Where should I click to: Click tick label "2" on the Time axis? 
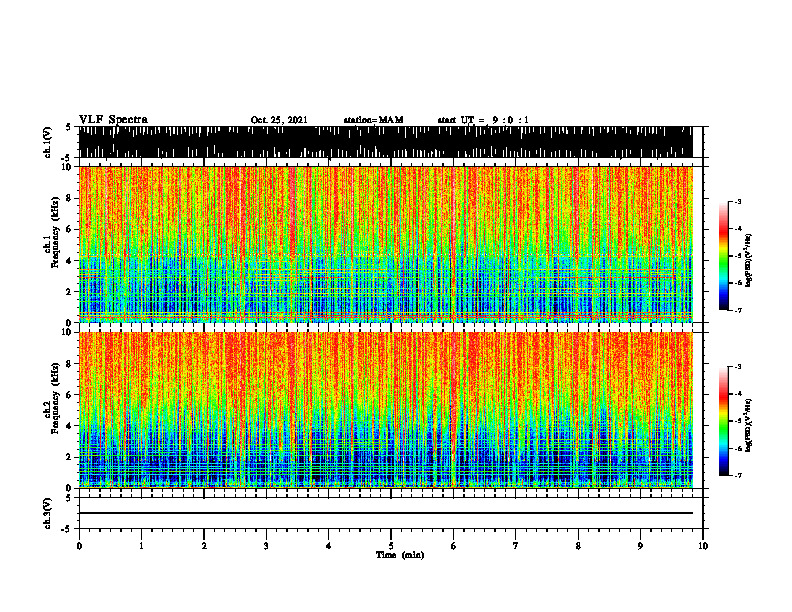pos(204,546)
